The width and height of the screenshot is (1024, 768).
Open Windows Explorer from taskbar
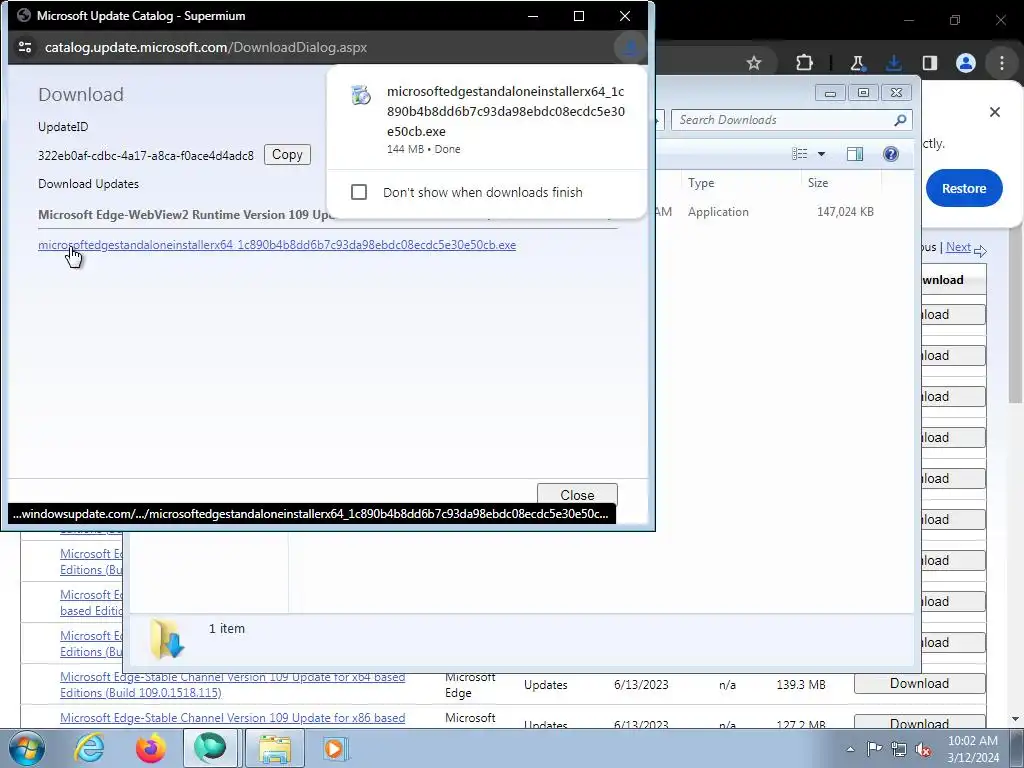coord(274,748)
